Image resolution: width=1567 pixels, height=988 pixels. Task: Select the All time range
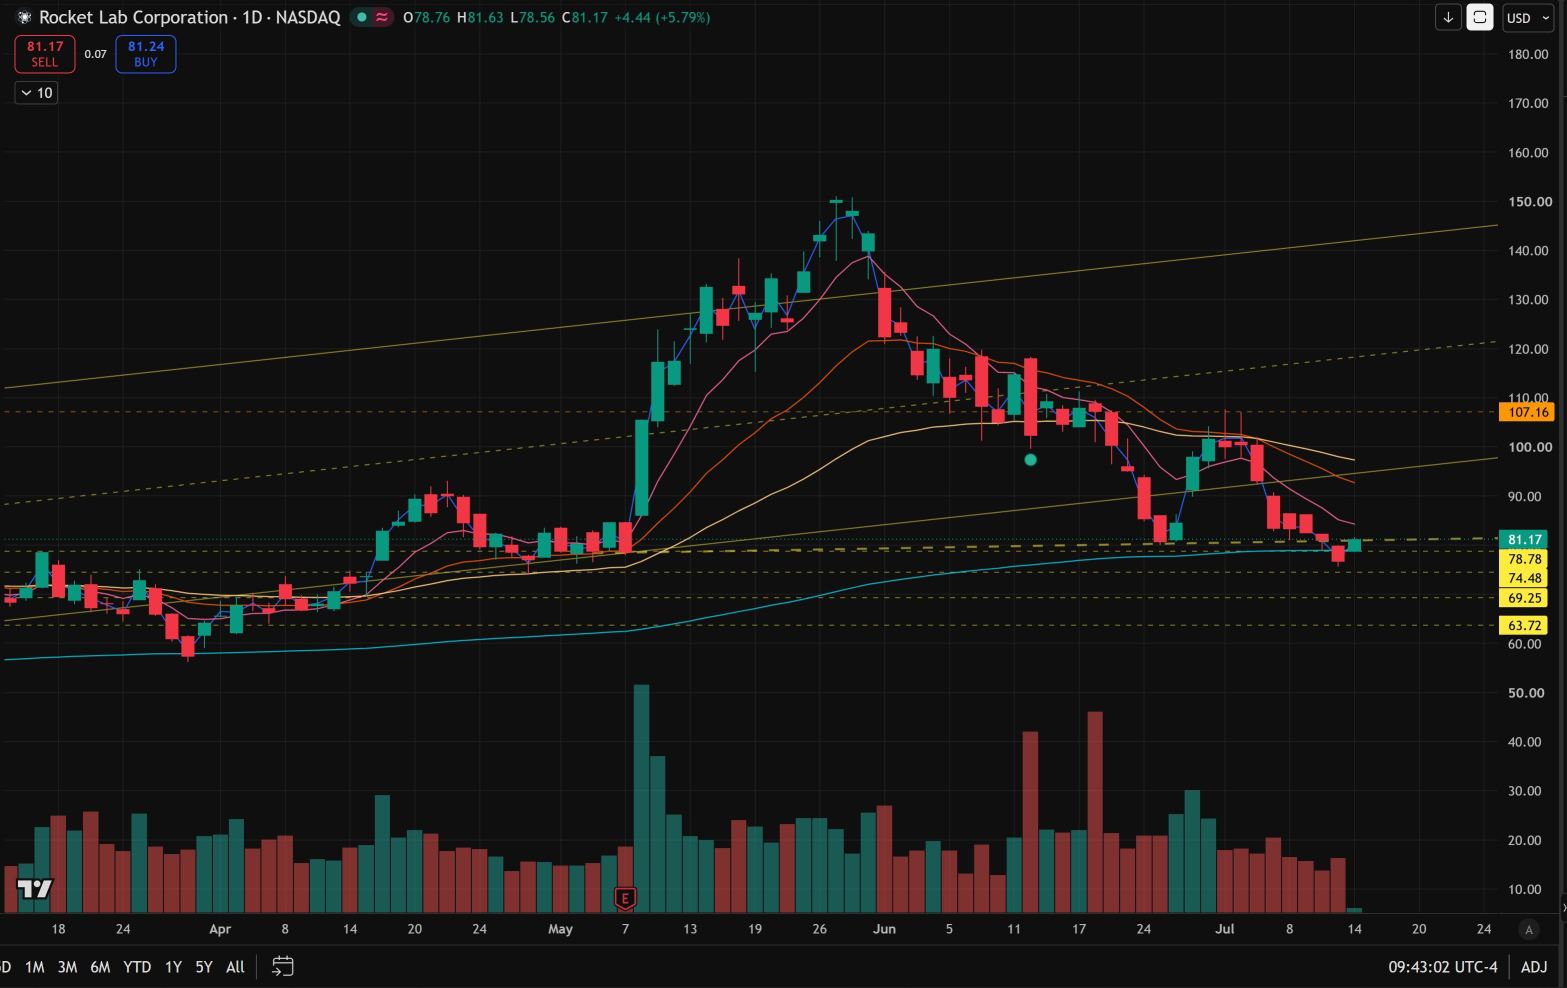click(235, 967)
